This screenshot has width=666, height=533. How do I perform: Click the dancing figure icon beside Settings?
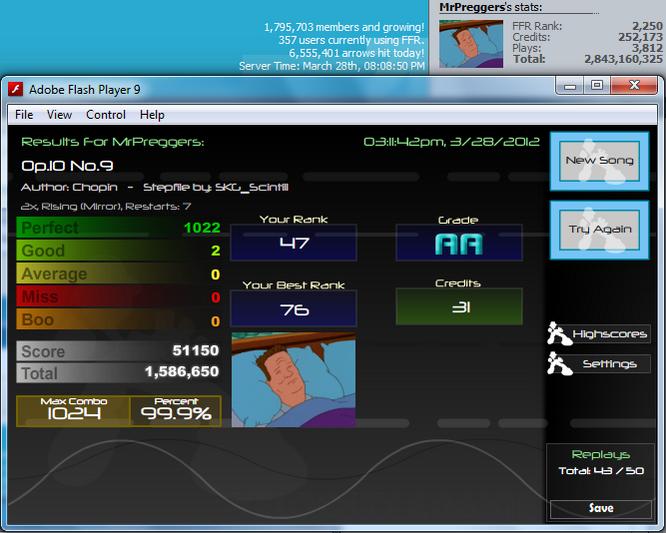pos(559,364)
